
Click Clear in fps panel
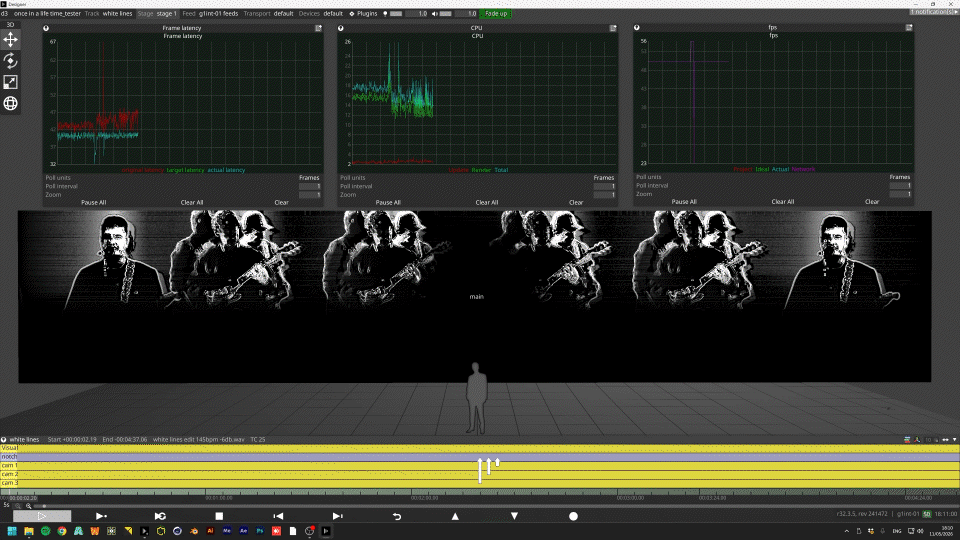(x=872, y=202)
